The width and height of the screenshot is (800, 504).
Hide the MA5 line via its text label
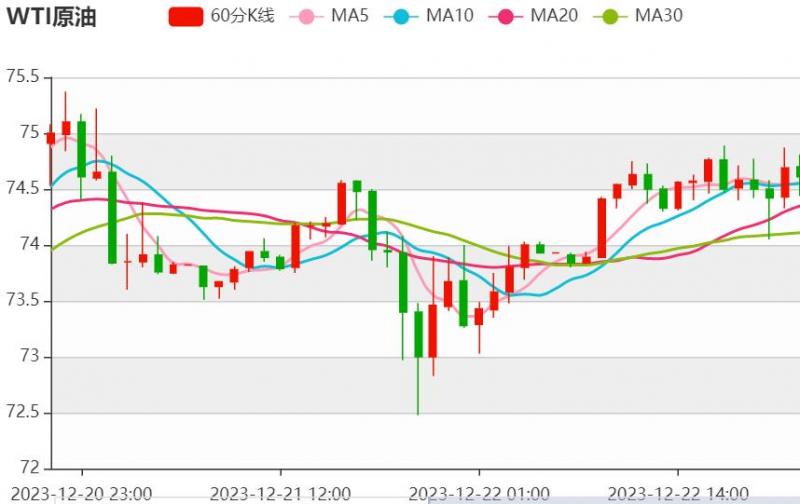point(351,16)
